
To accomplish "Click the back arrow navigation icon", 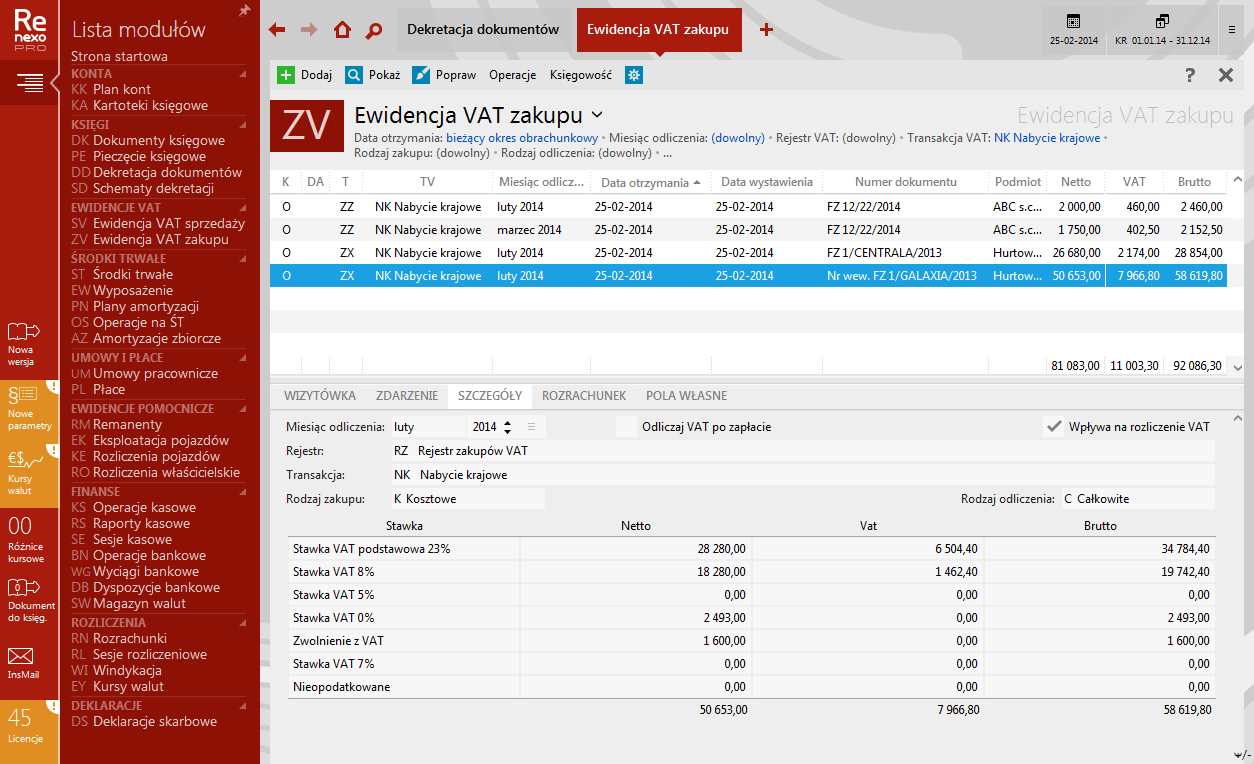I will [x=278, y=30].
